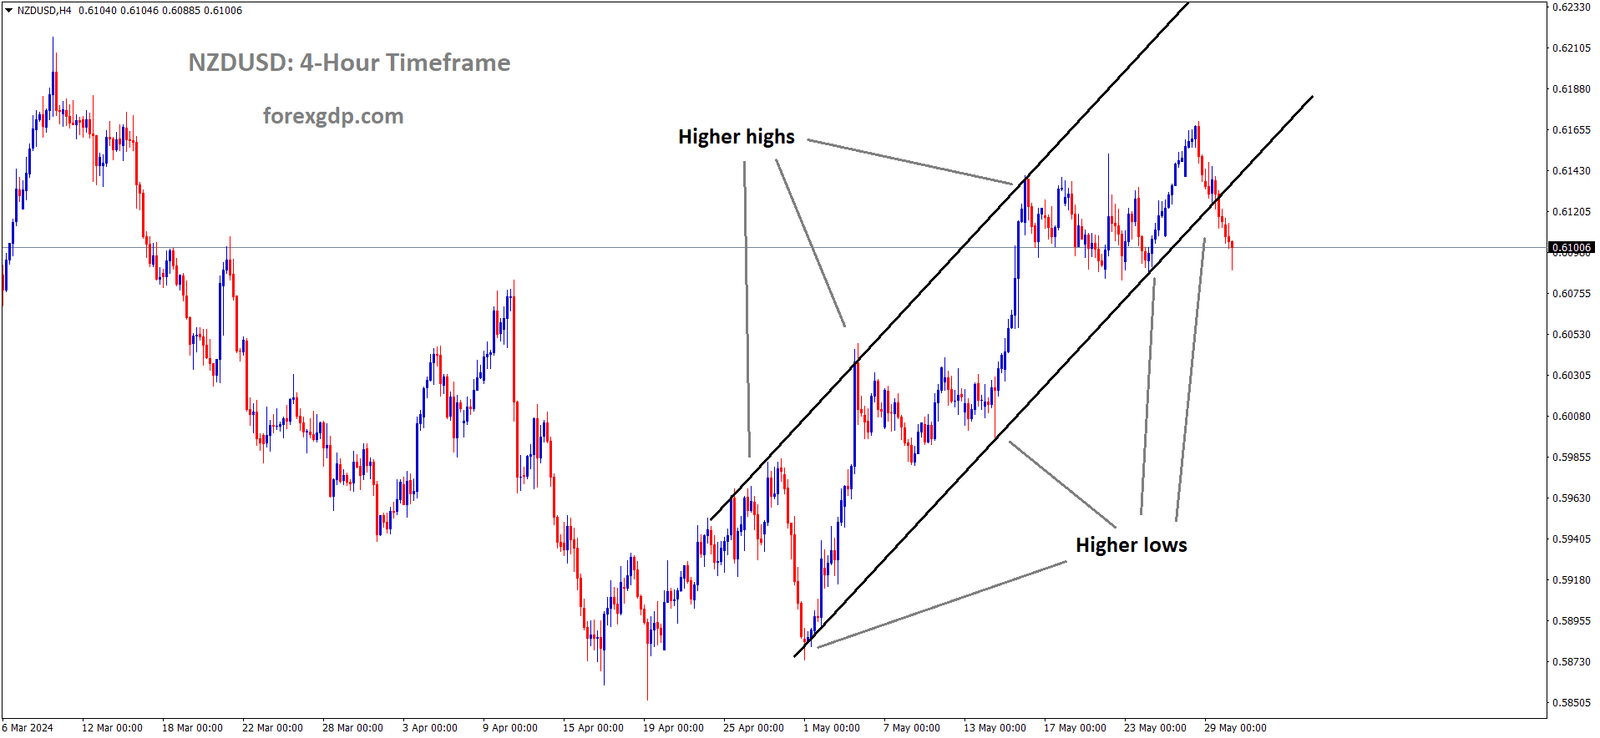
Task: Click the 0.59180 price scale value
Action: point(1571,580)
